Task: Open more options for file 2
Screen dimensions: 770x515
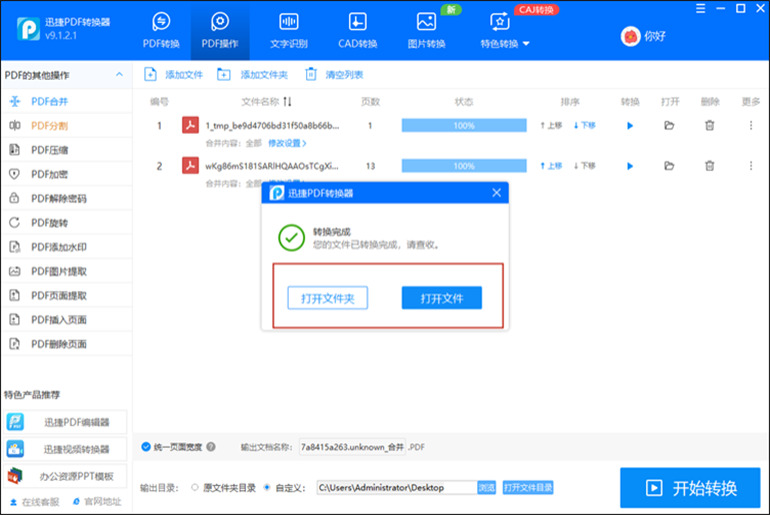Action: click(751, 166)
